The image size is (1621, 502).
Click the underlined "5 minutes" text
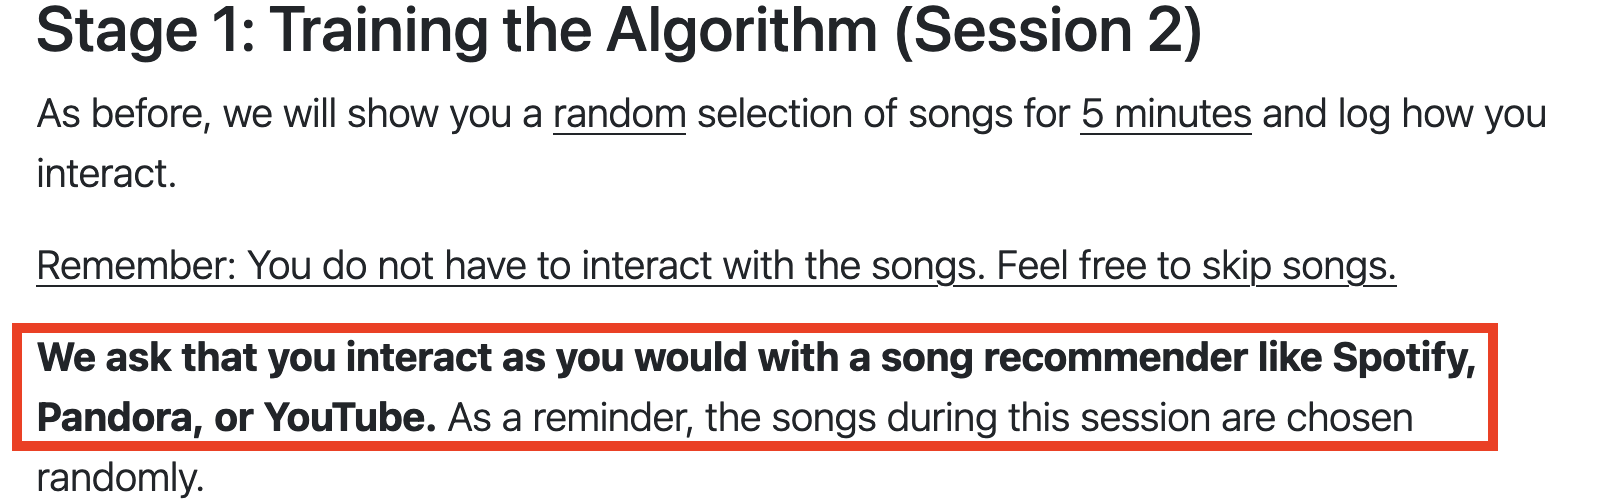coord(1166,115)
